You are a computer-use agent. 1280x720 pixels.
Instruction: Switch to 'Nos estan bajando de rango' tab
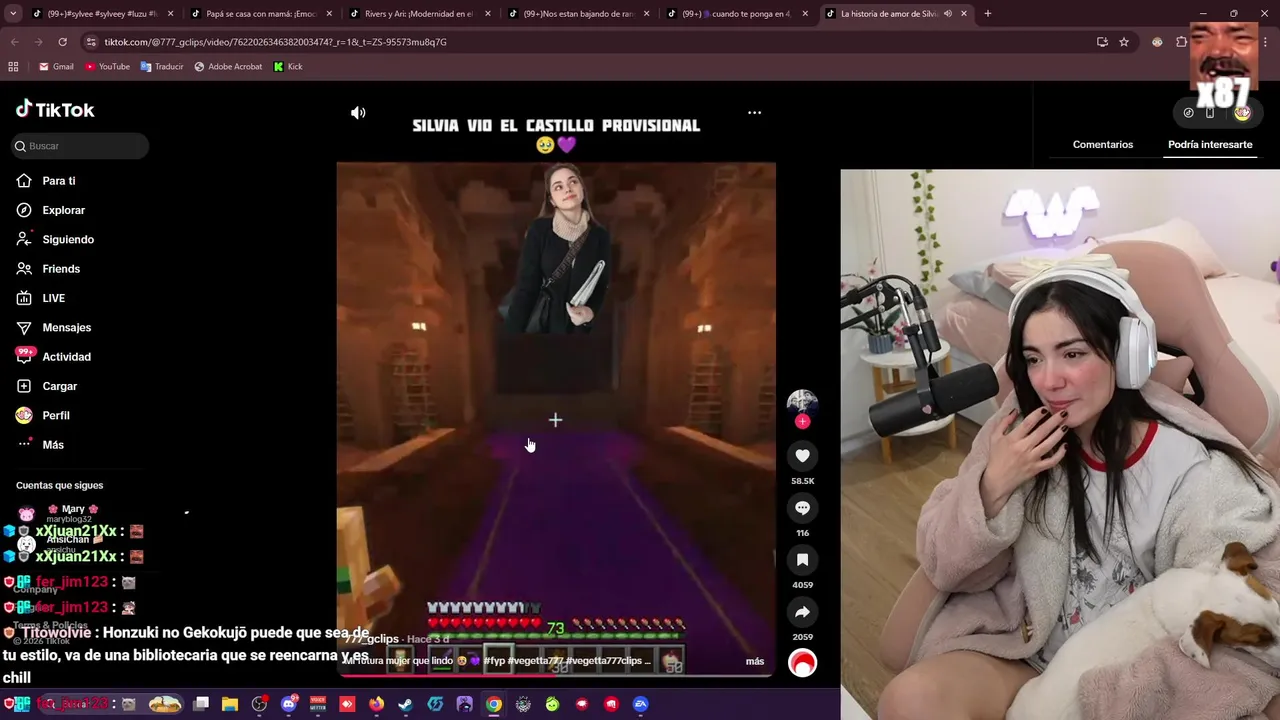tap(577, 14)
